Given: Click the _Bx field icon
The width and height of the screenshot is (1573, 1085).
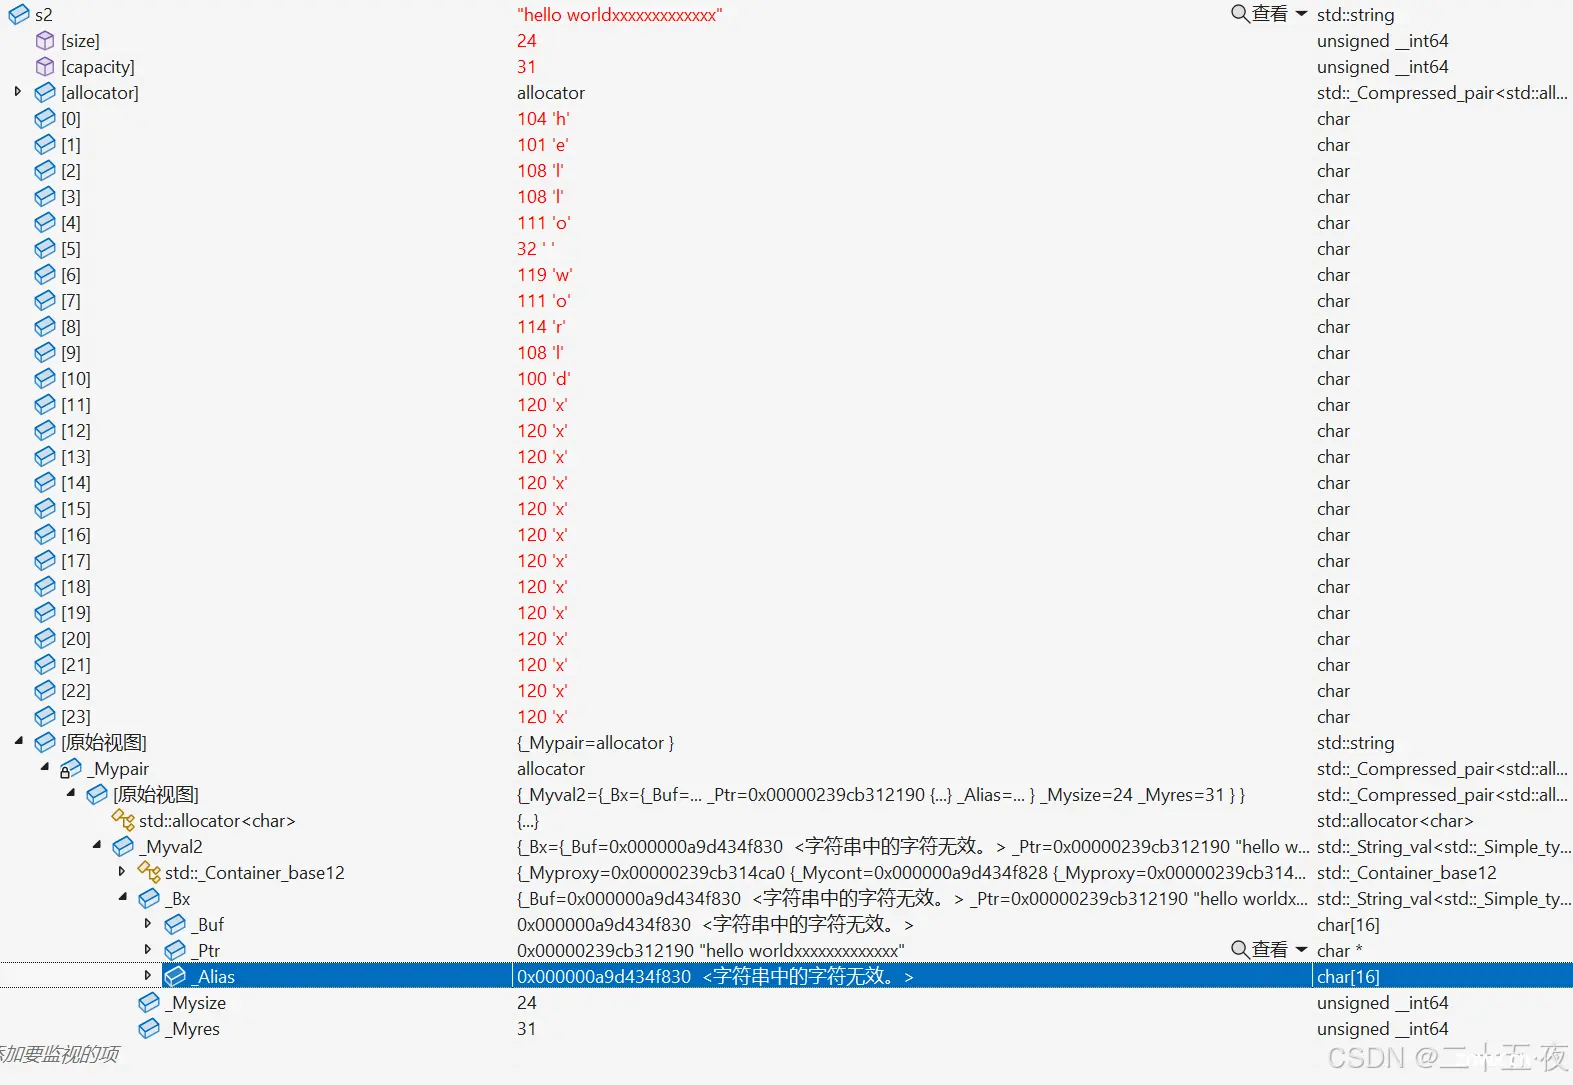Looking at the screenshot, I should tap(149, 899).
